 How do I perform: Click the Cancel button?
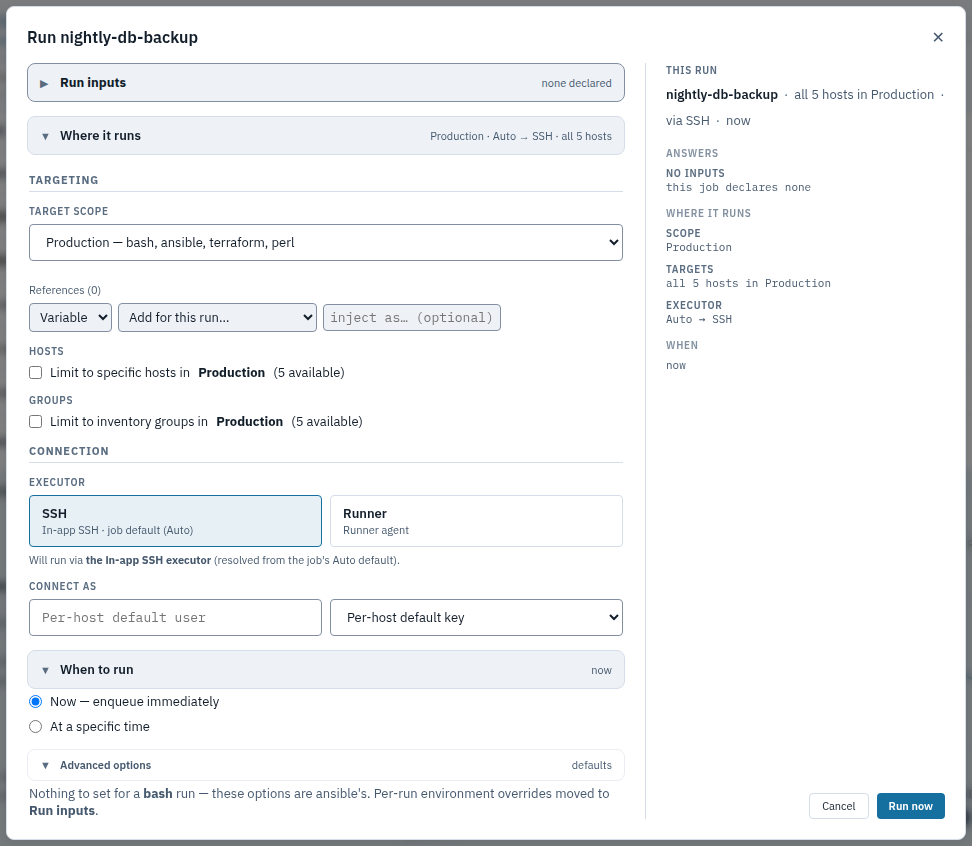[838, 806]
